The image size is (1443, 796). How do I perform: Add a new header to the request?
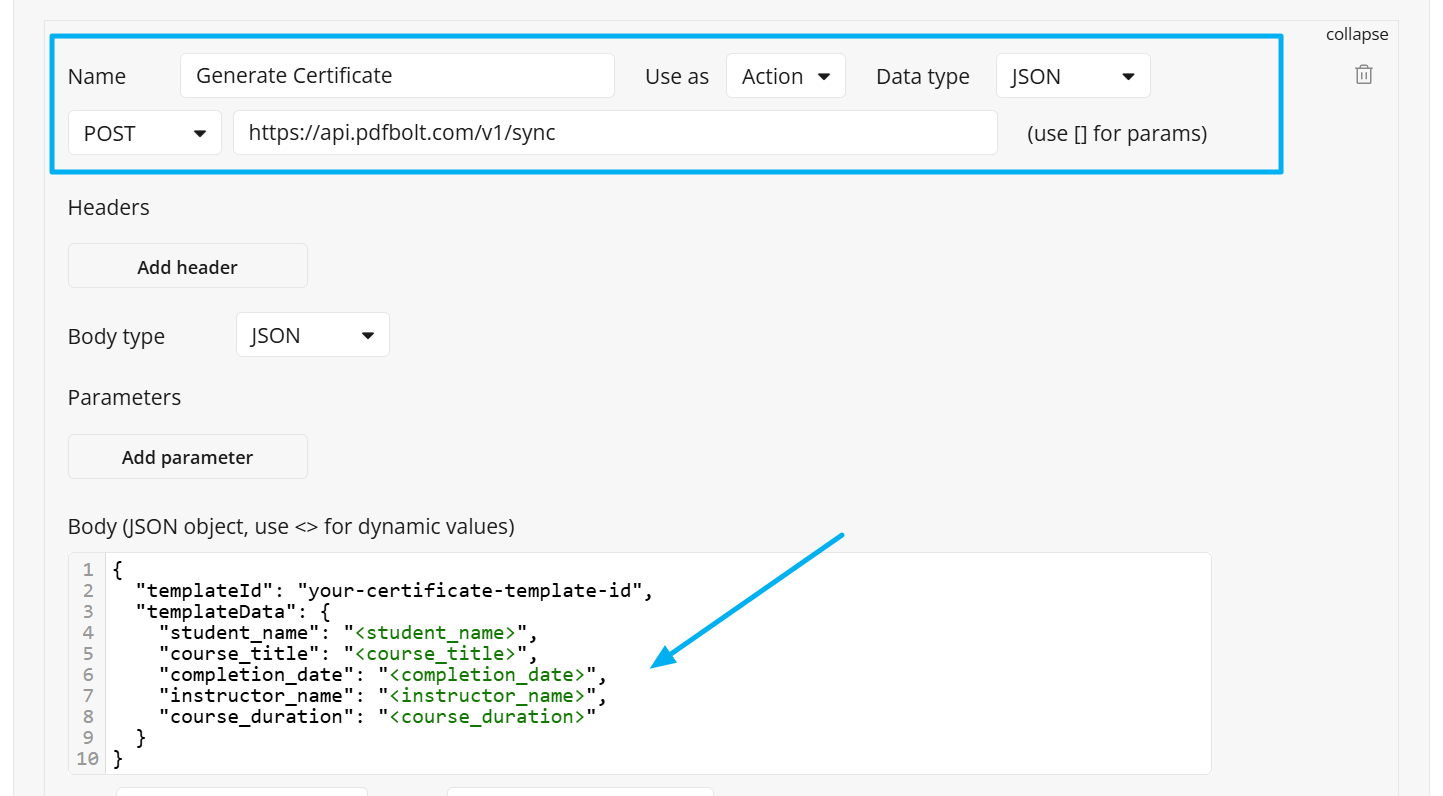tap(187, 266)
